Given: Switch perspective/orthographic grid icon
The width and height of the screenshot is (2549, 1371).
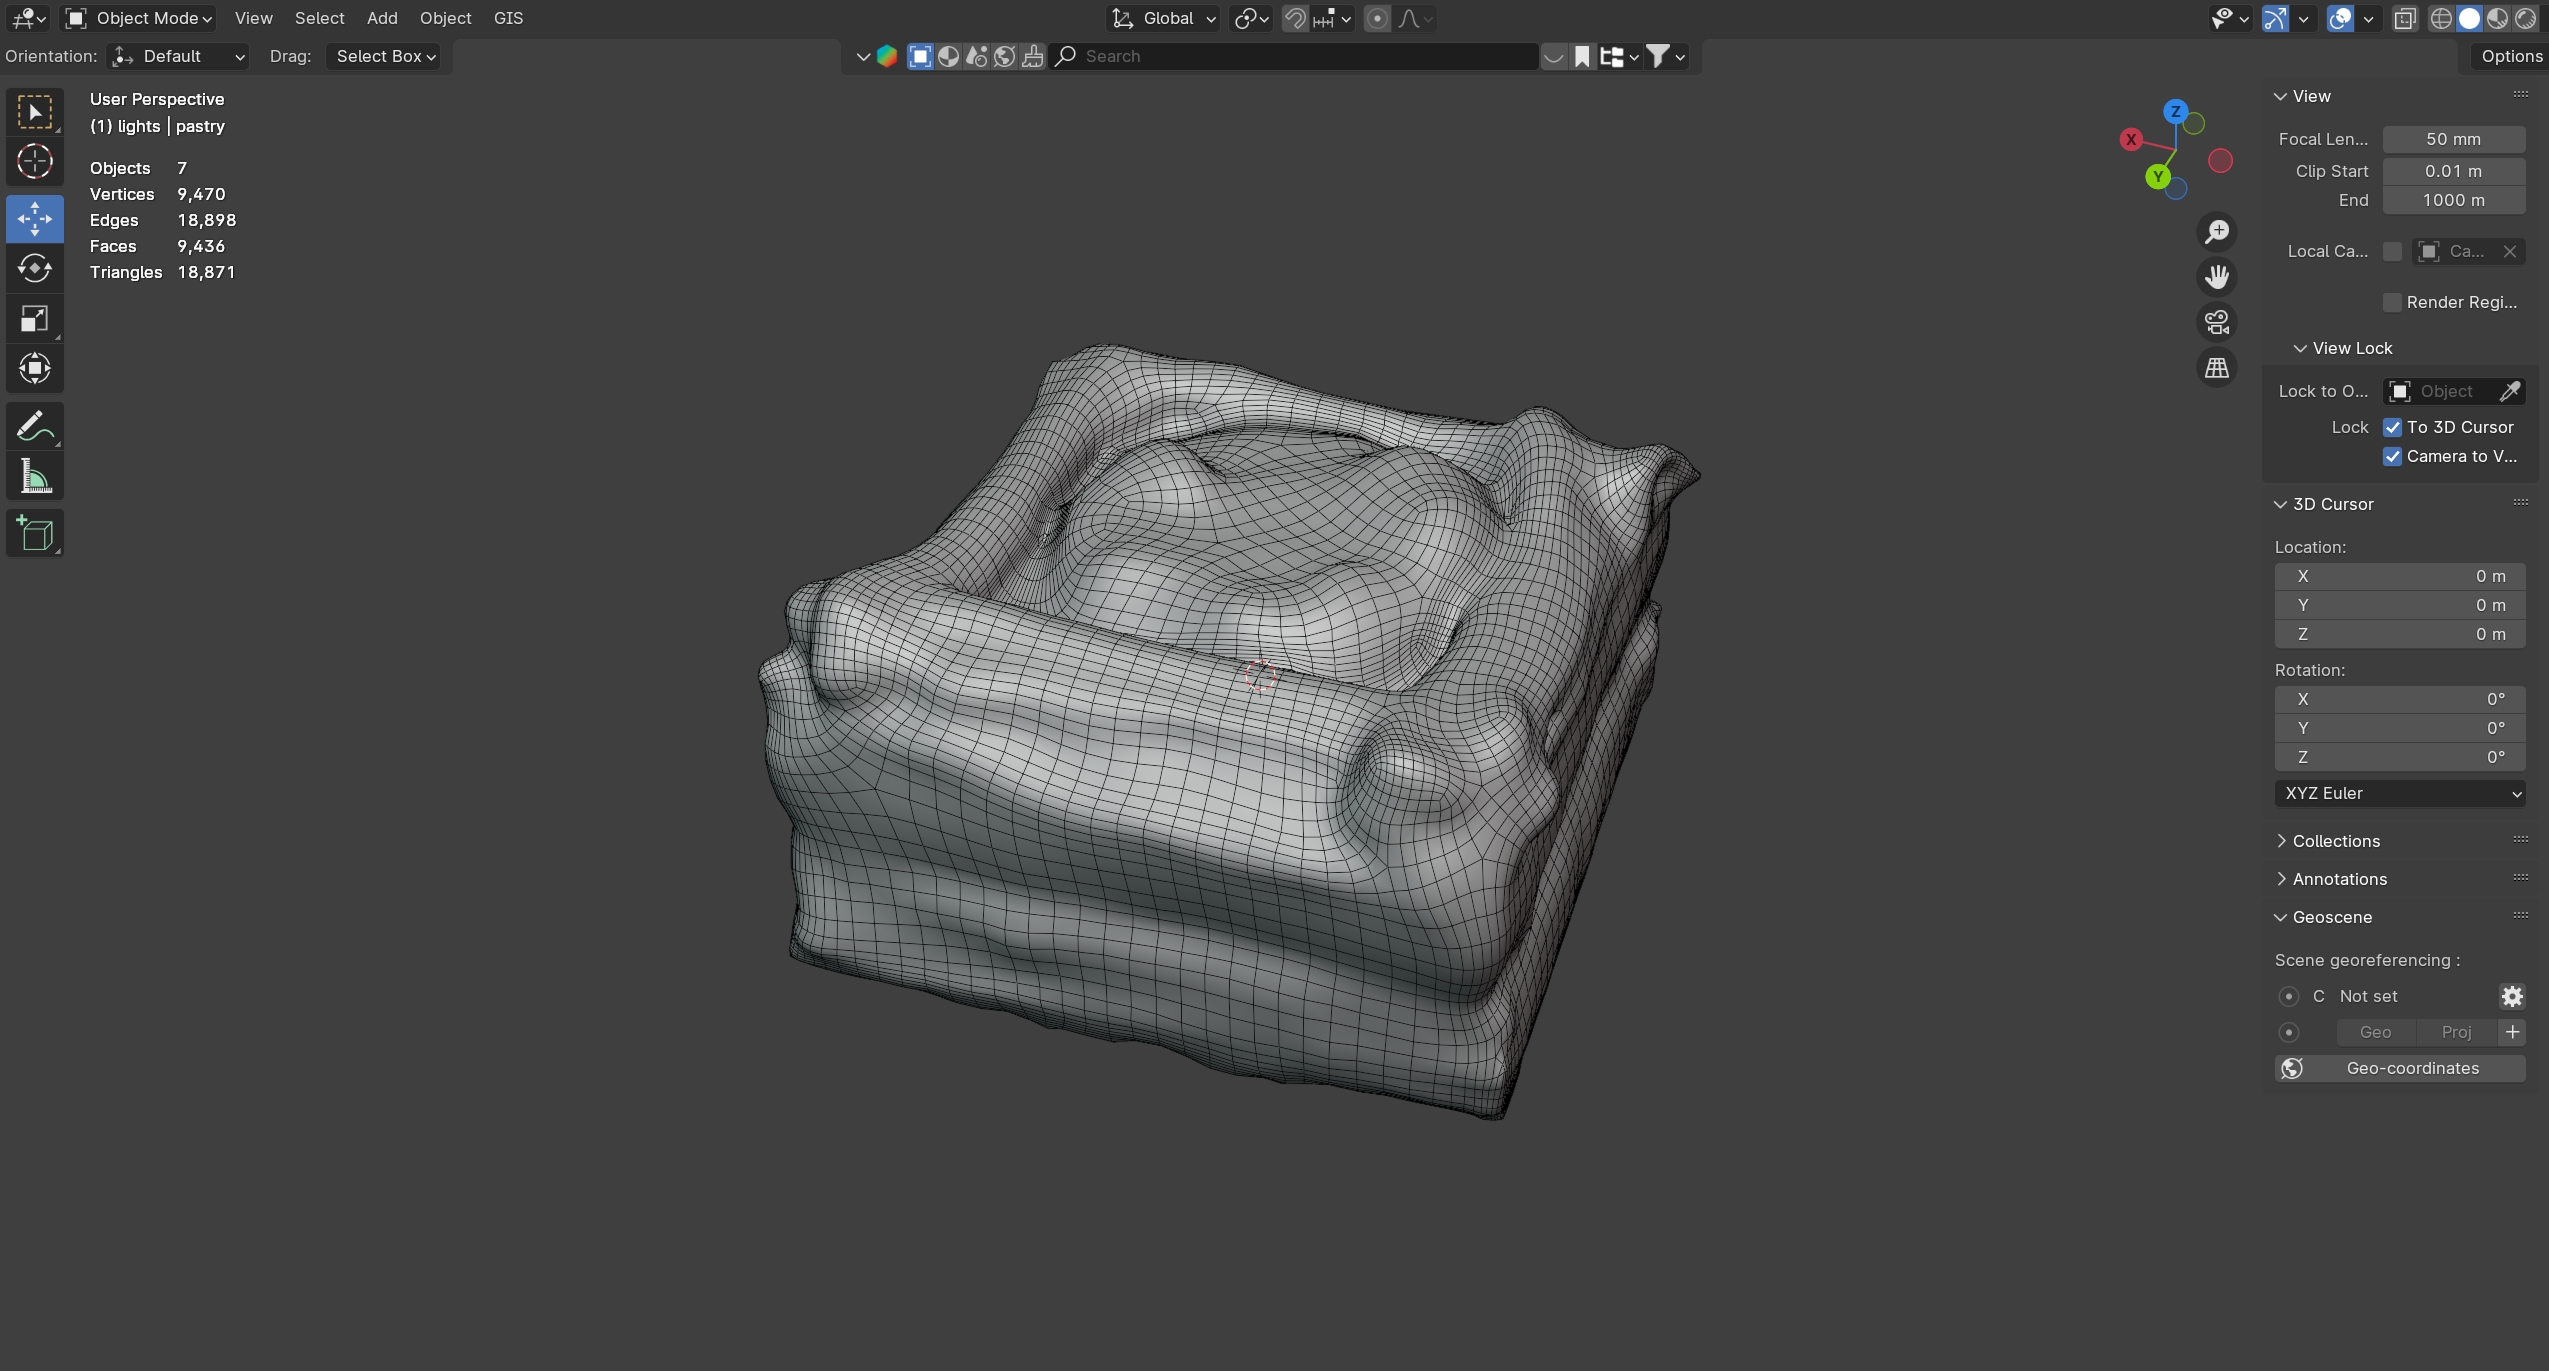Looking at the screenshot, I should [x=2217, y=368].
